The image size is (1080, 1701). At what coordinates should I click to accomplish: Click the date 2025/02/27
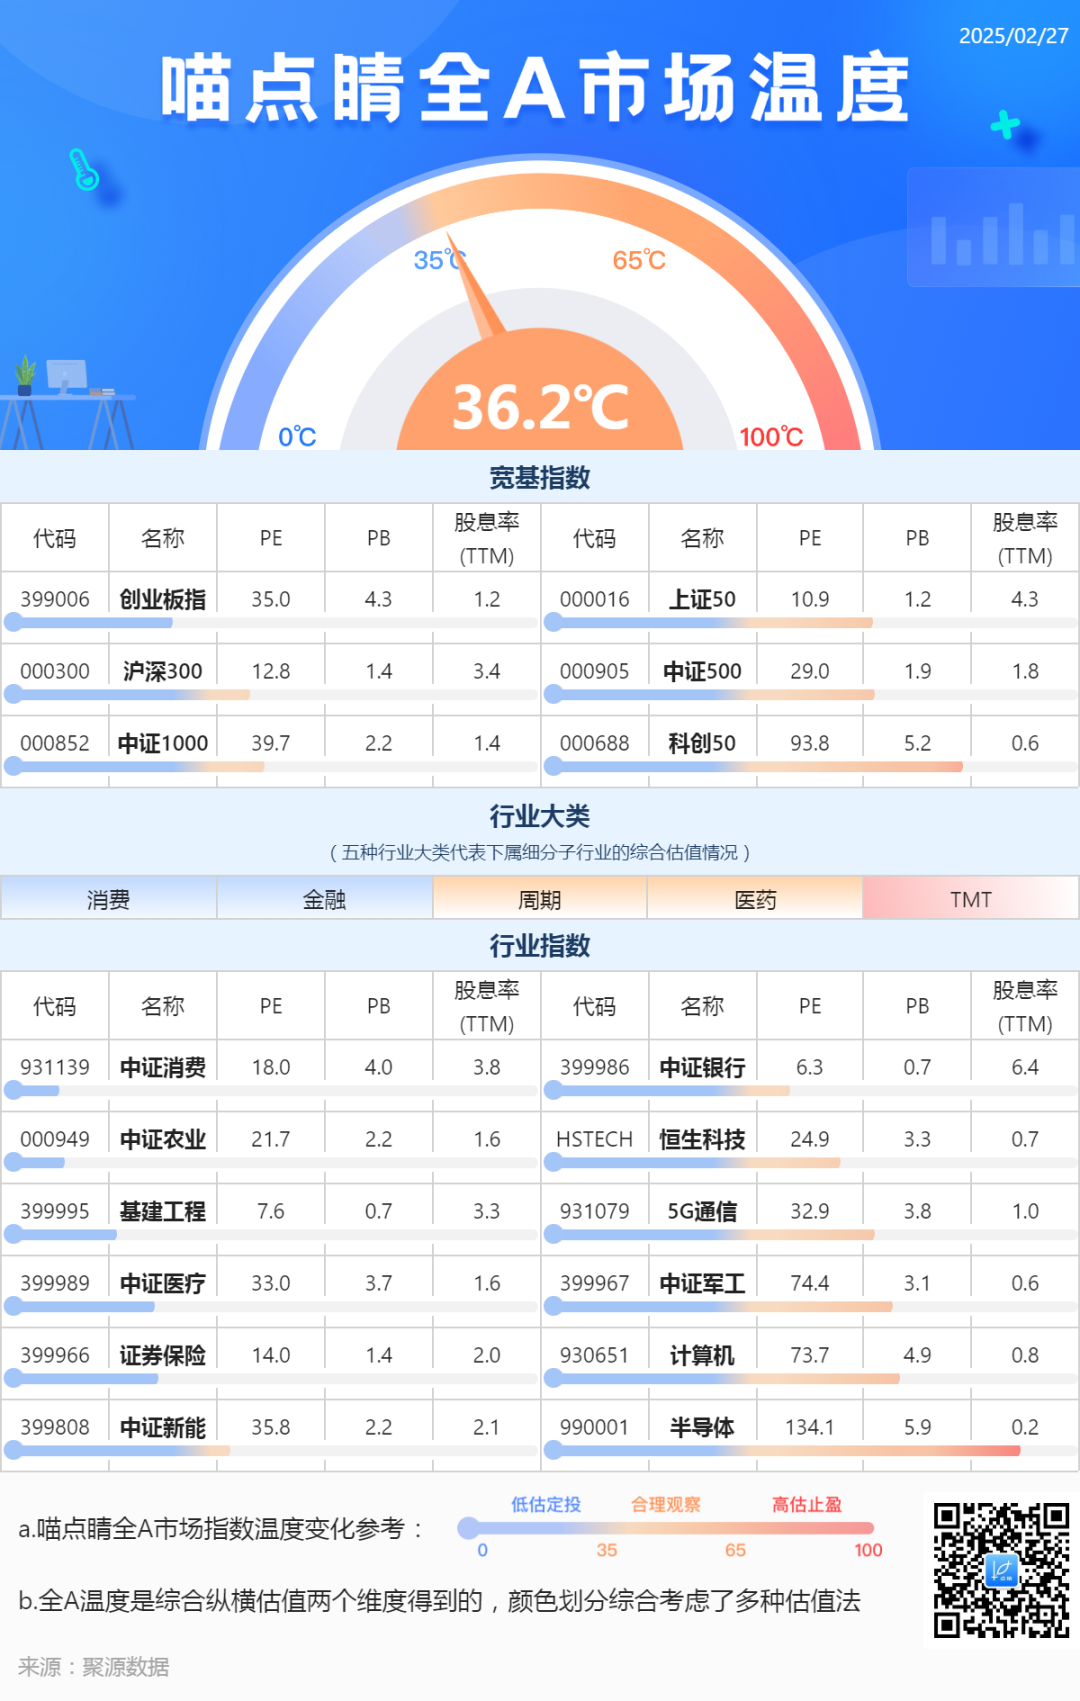click(x=1013, y=36)
